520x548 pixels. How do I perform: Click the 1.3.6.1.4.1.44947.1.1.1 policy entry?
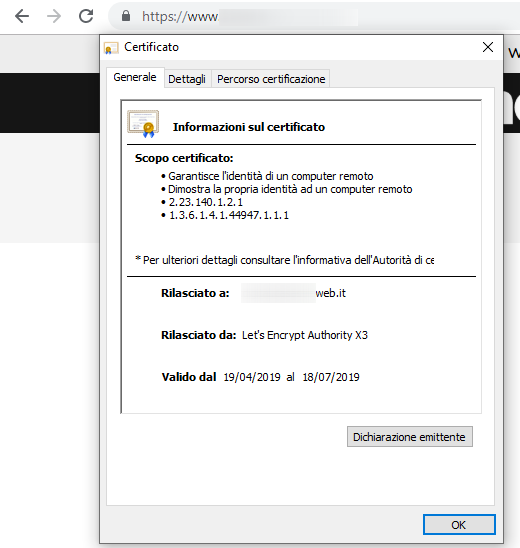[x=229, y=215]
